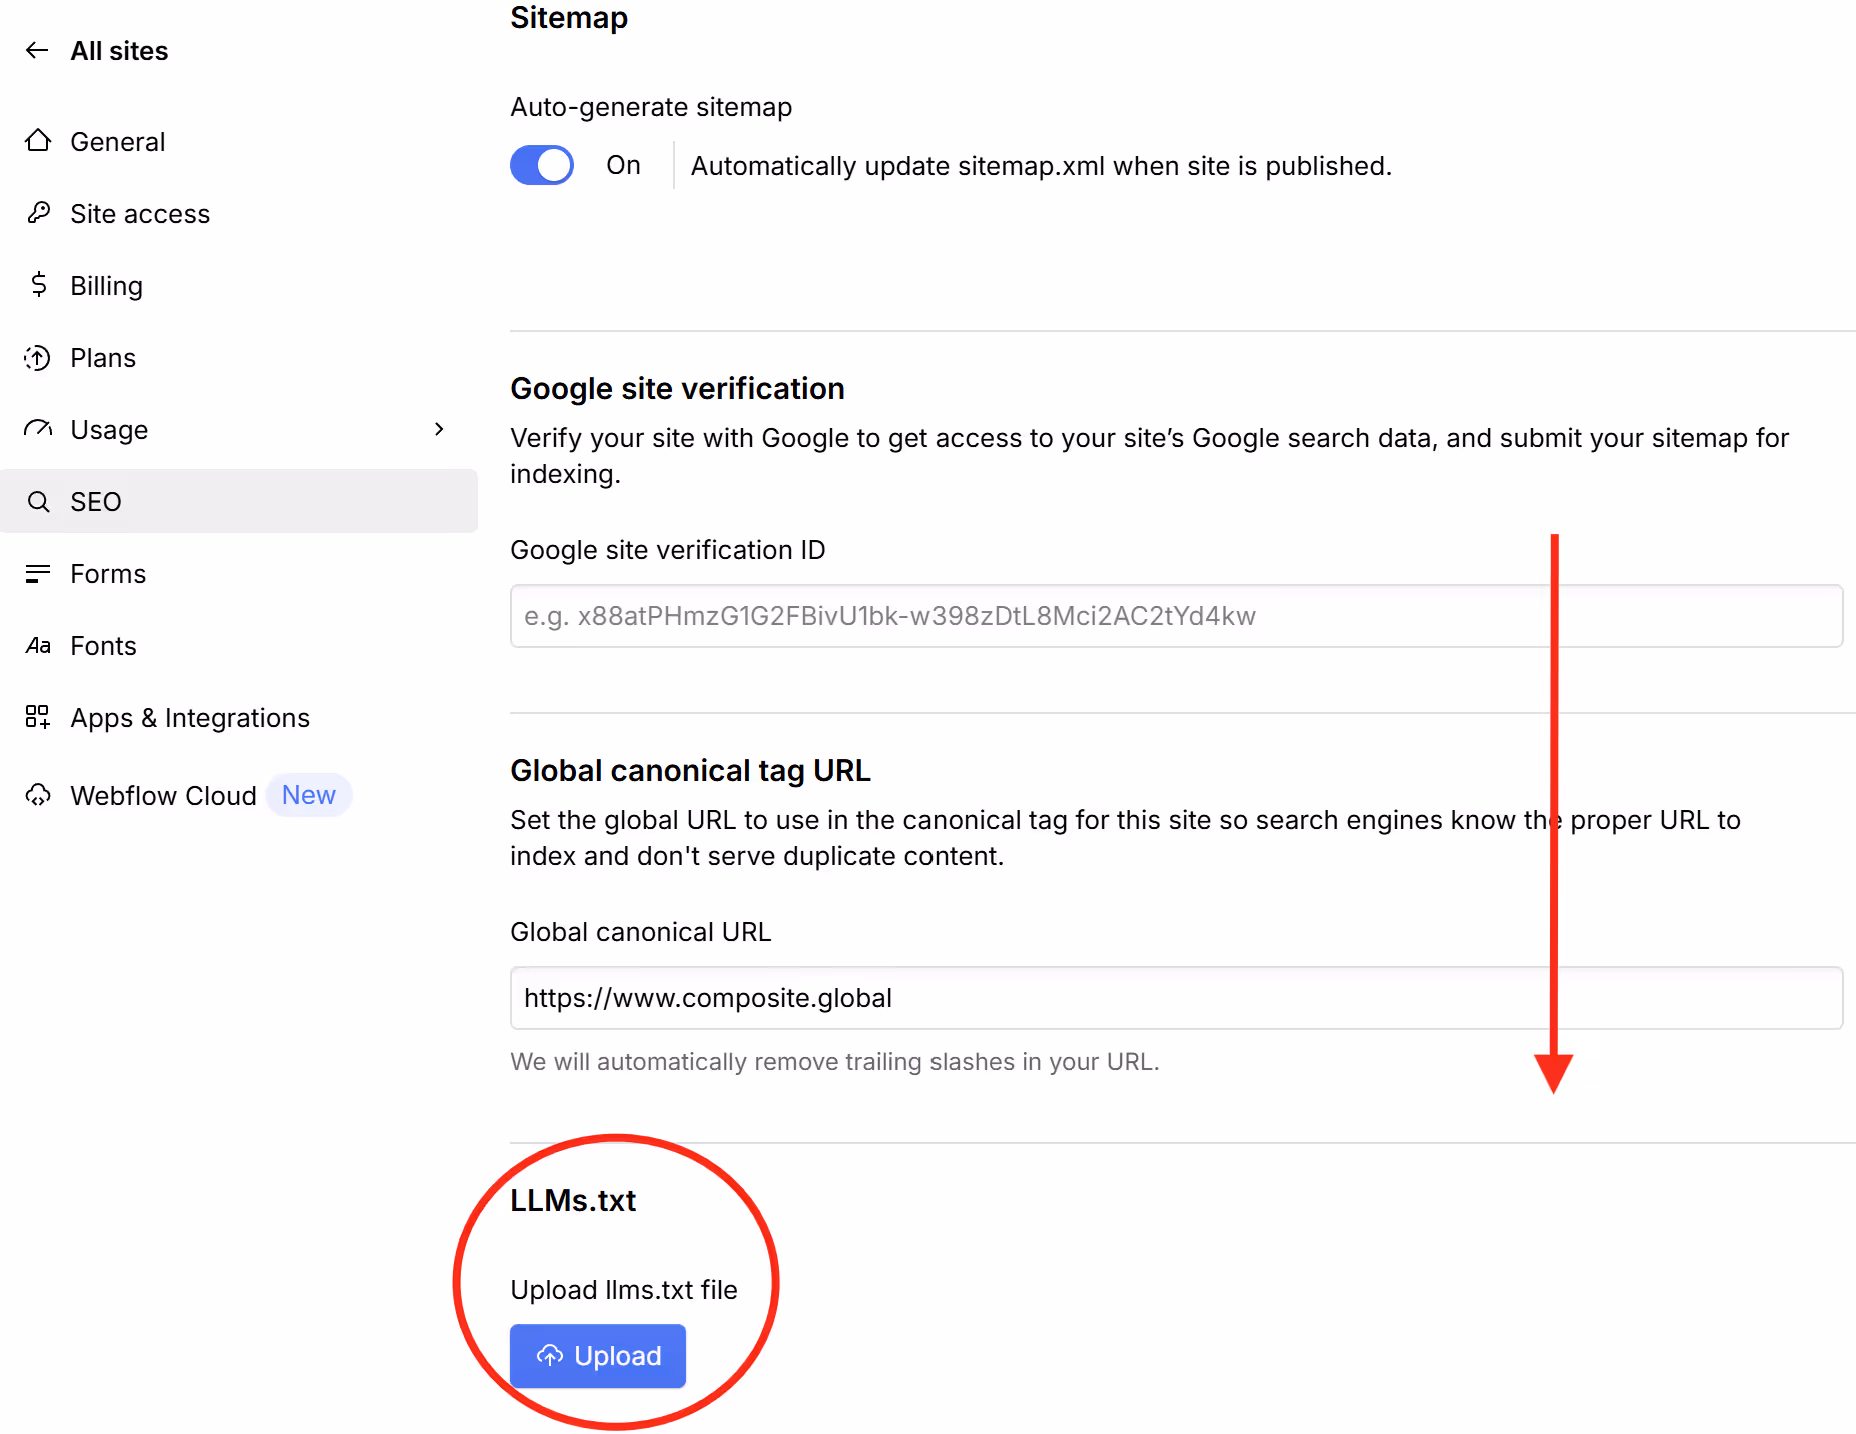Click the Plans icon in the sidebar
Image resolution: width=1856 pixels, height=1434 pixels.
39,357
